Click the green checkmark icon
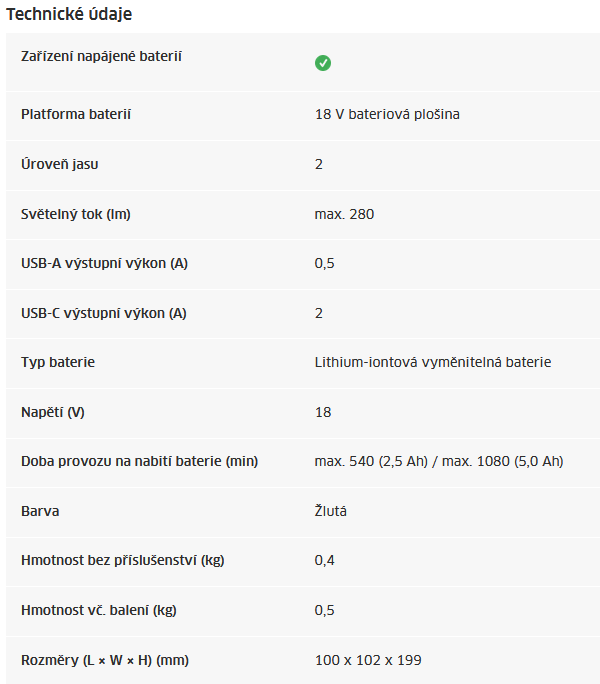The height and width of the screenshot is (684, 600). coord(323,63)
